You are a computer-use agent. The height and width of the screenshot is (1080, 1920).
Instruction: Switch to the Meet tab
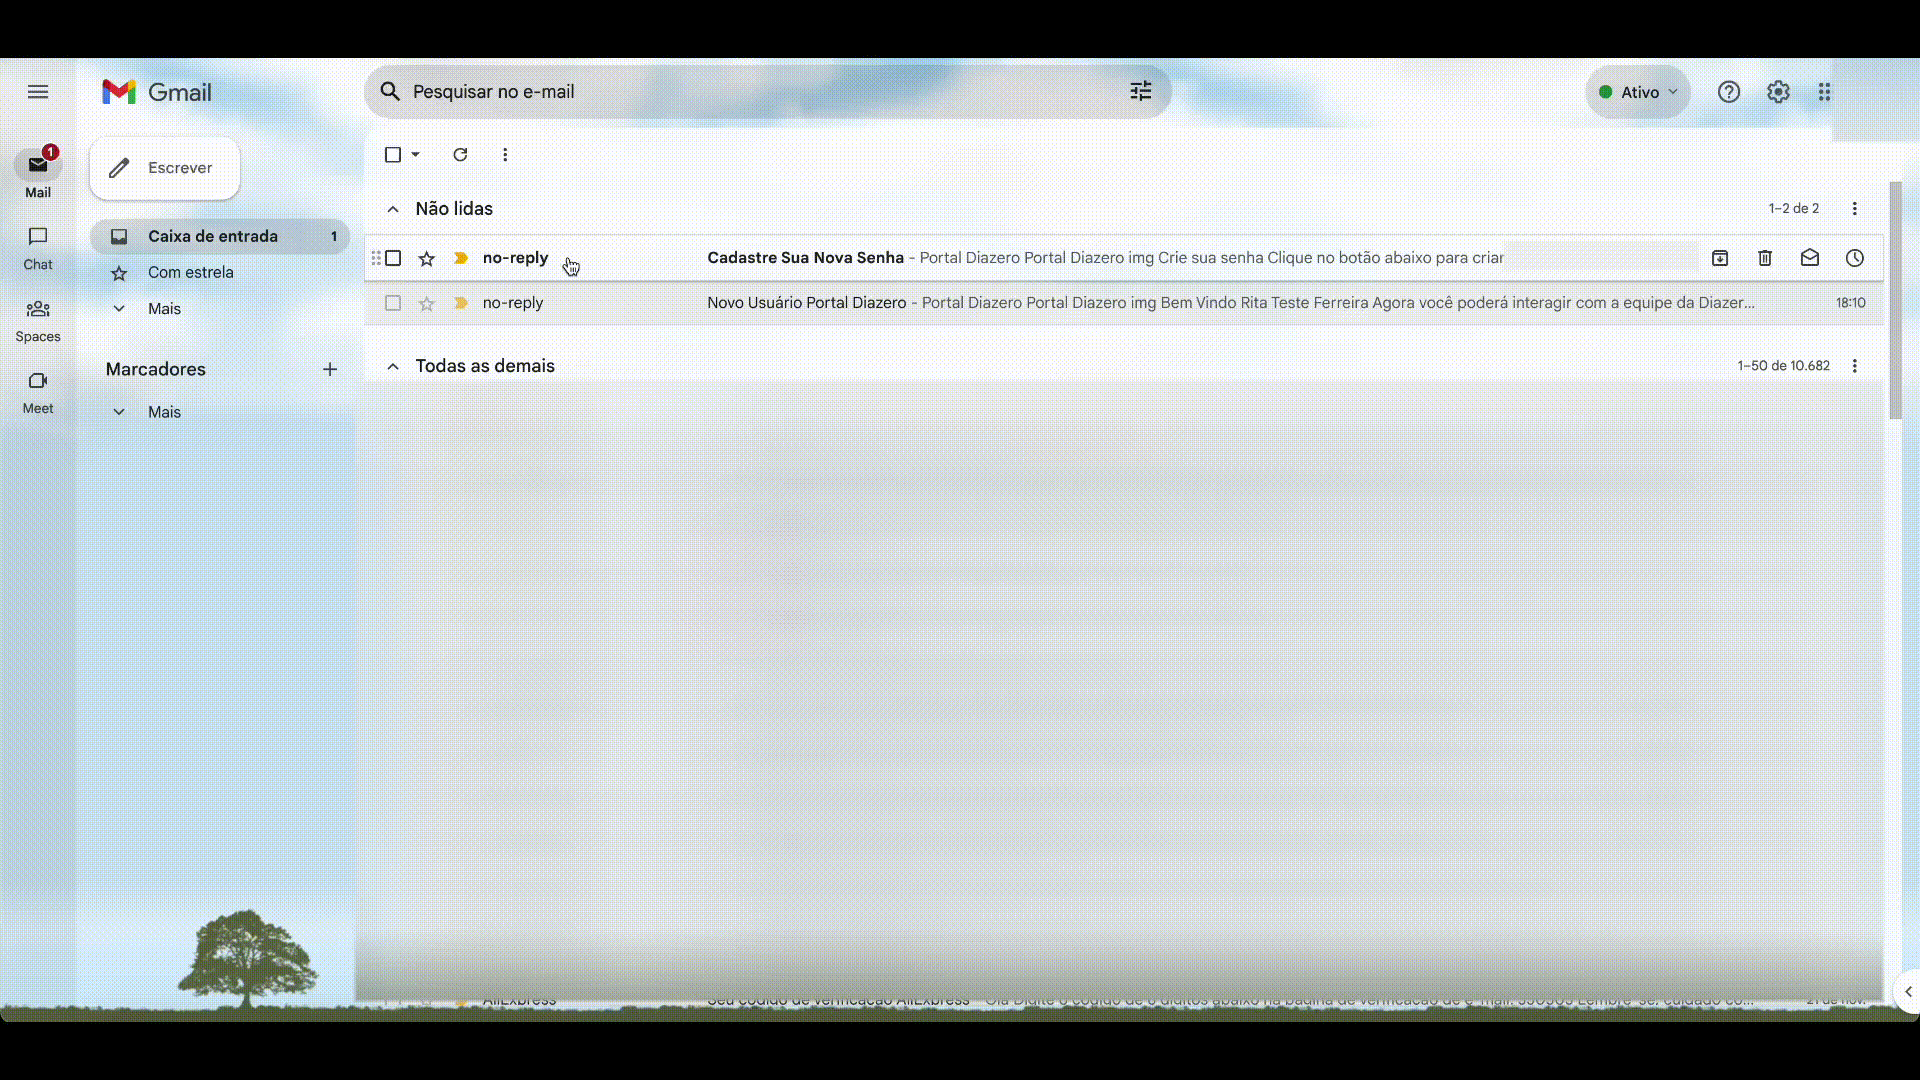click(x=38, y=391)
